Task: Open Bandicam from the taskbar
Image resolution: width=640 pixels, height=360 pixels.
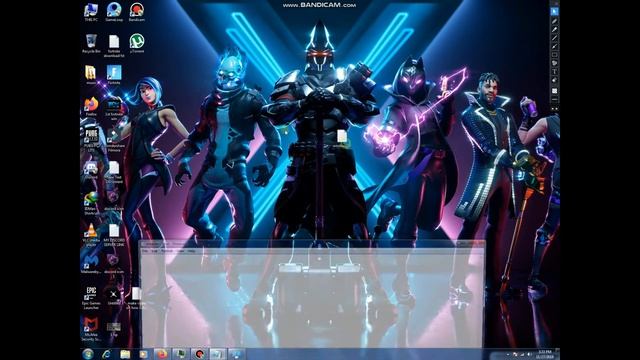Action: [199, 354]
